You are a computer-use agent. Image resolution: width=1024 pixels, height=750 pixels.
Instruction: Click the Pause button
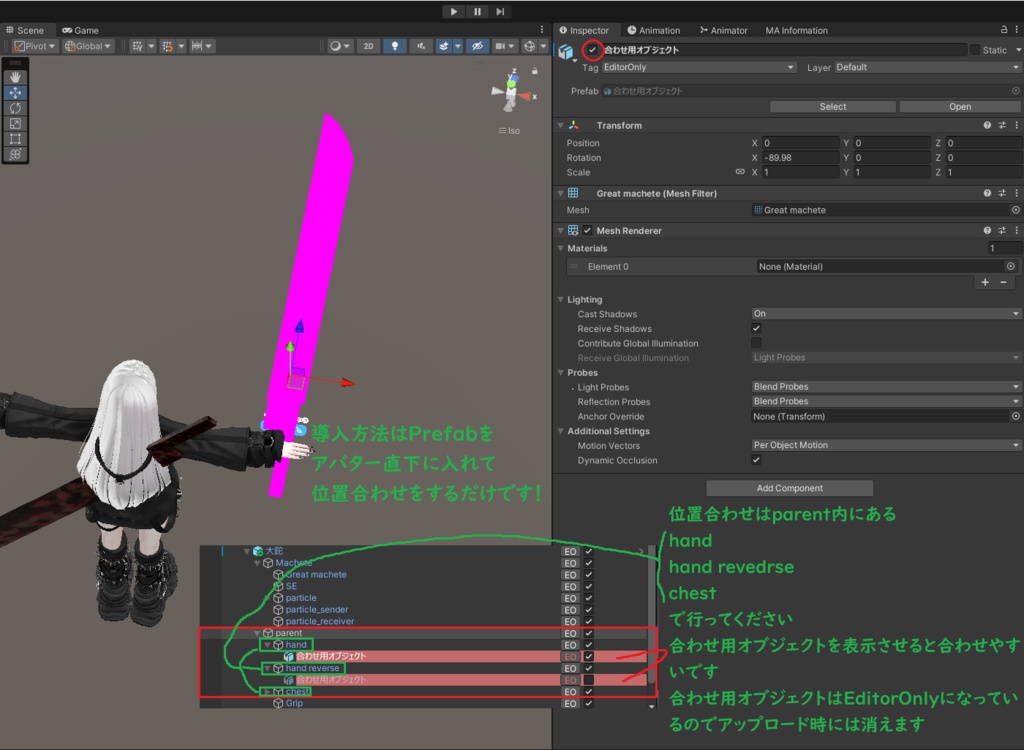pos(477,11)
